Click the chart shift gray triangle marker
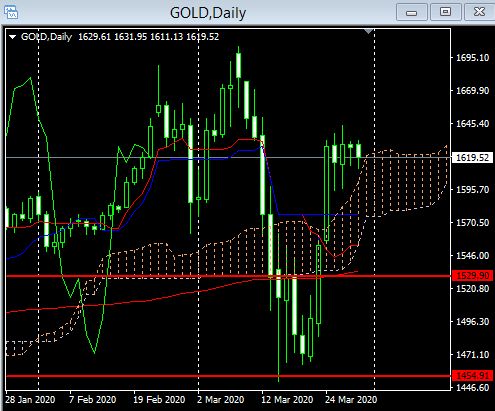Image resolution: width=495 pixels, height=411 pixels. (368, 32)
